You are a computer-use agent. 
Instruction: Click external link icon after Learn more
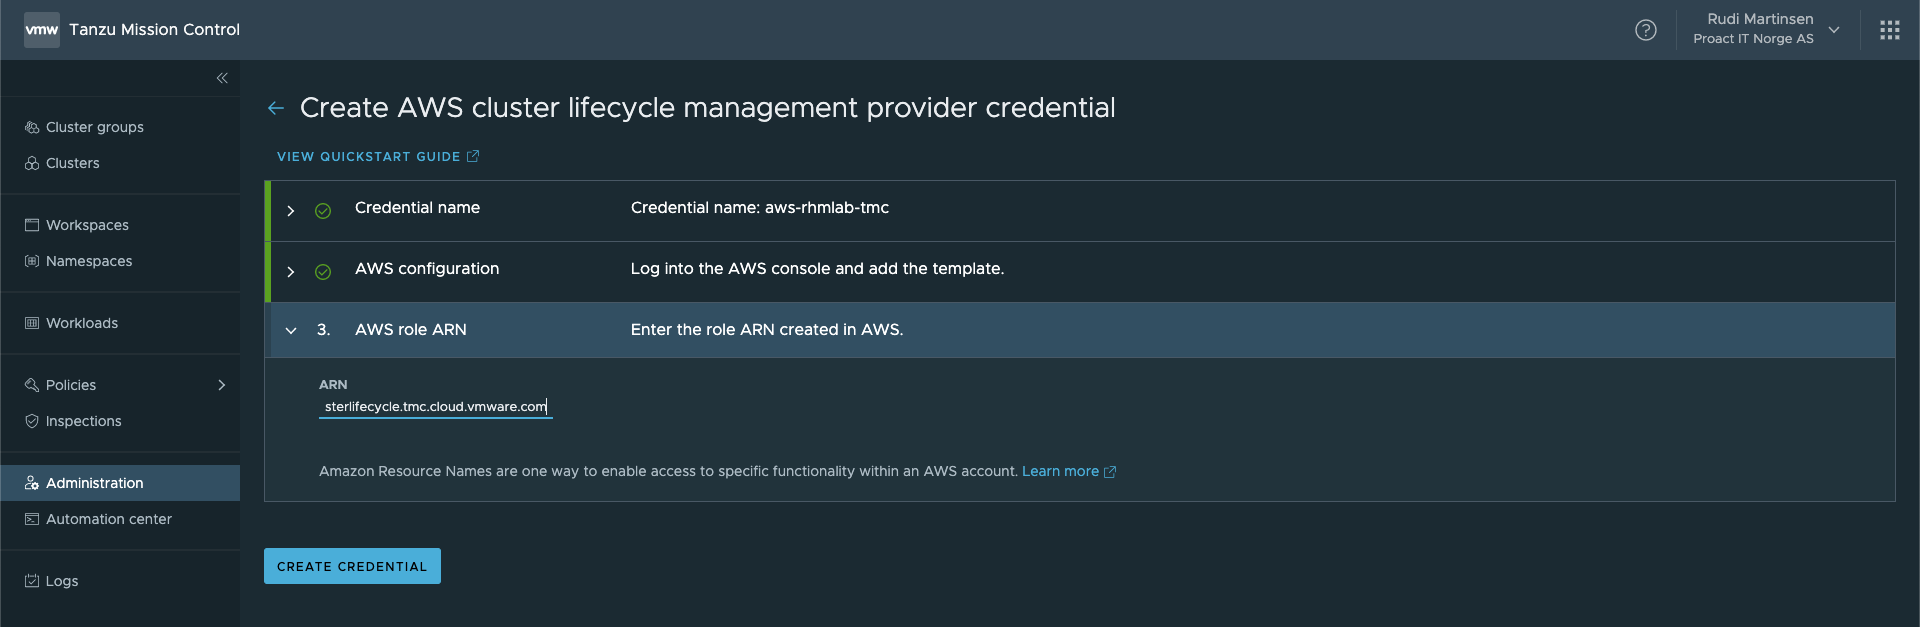click(x=1109, y=472)
